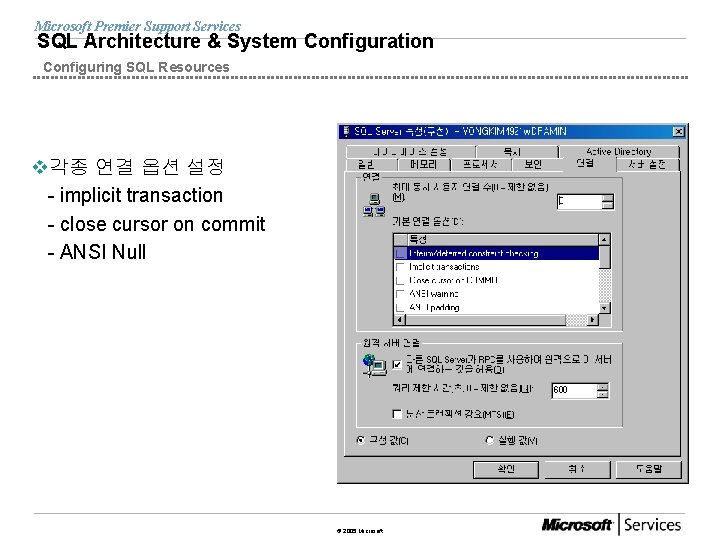Open the first tab in the top tab row

(410, 152)
